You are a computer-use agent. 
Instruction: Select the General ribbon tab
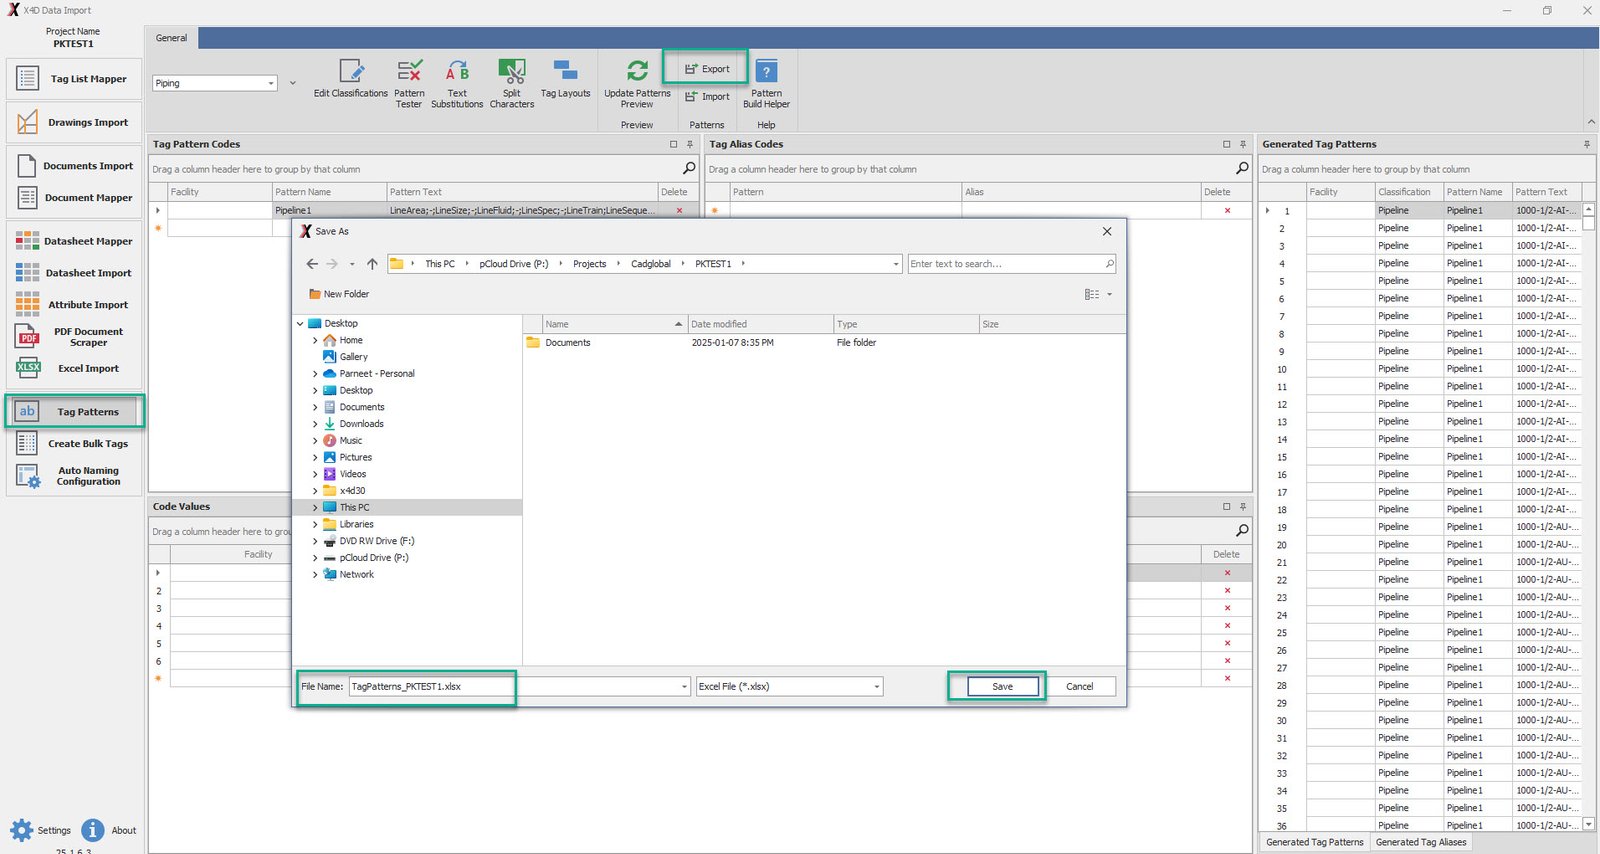click(171, 38)
